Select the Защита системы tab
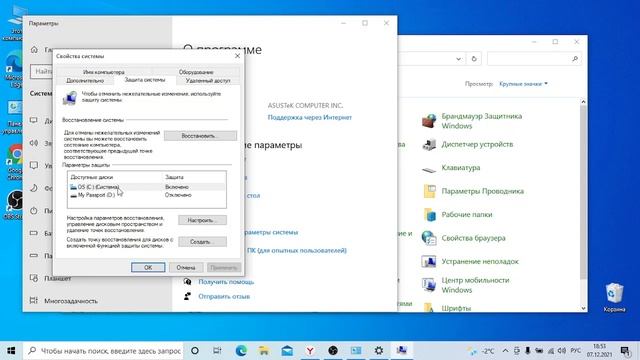Viewport: 640px width, 360px height. pyautogui.click(x=145, y=80)
